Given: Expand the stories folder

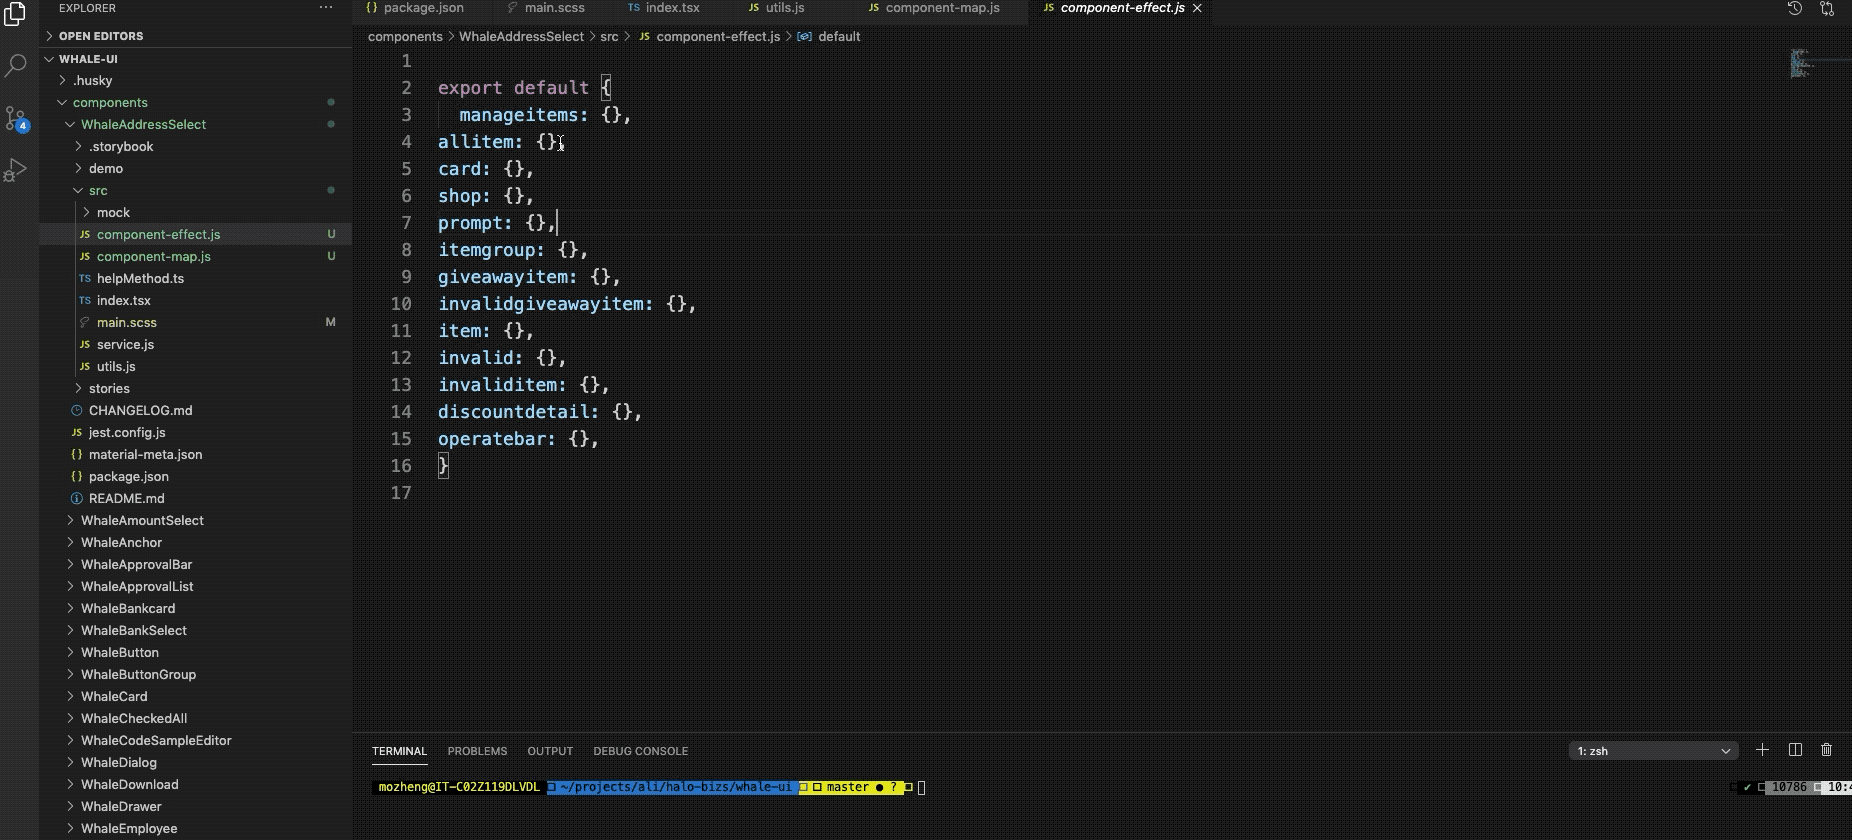Looking at the screenshot, I should (x=195, y=389).
